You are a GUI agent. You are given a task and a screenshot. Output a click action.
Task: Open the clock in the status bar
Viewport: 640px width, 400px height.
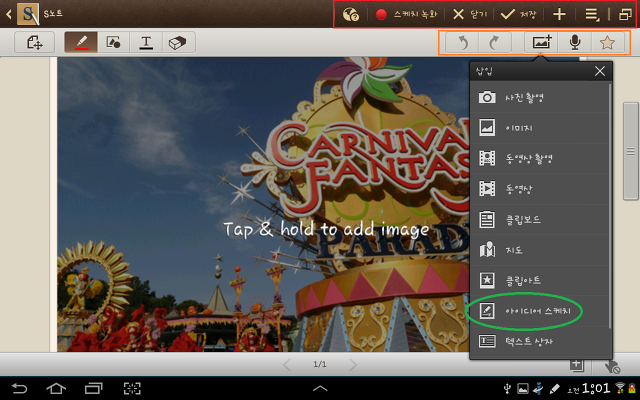click(596, 388)
